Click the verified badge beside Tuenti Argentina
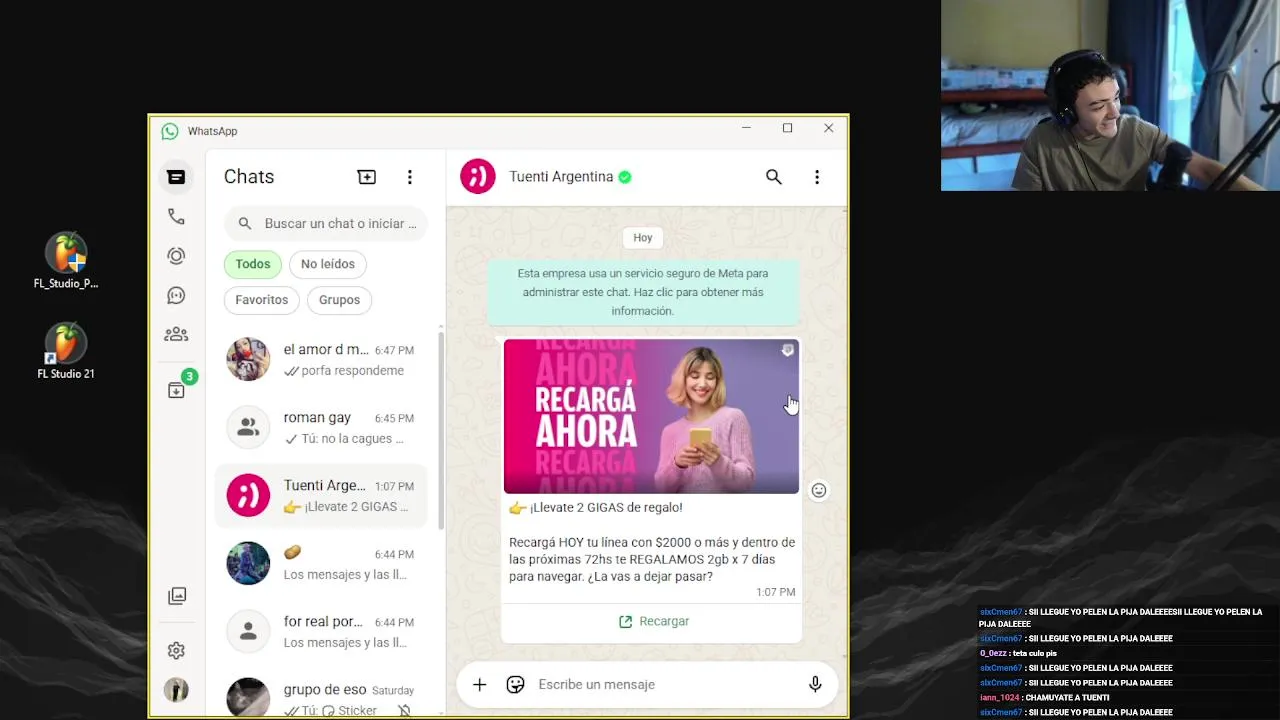Viewport: 1280px width, 720px height. click(x=625, y=177)
